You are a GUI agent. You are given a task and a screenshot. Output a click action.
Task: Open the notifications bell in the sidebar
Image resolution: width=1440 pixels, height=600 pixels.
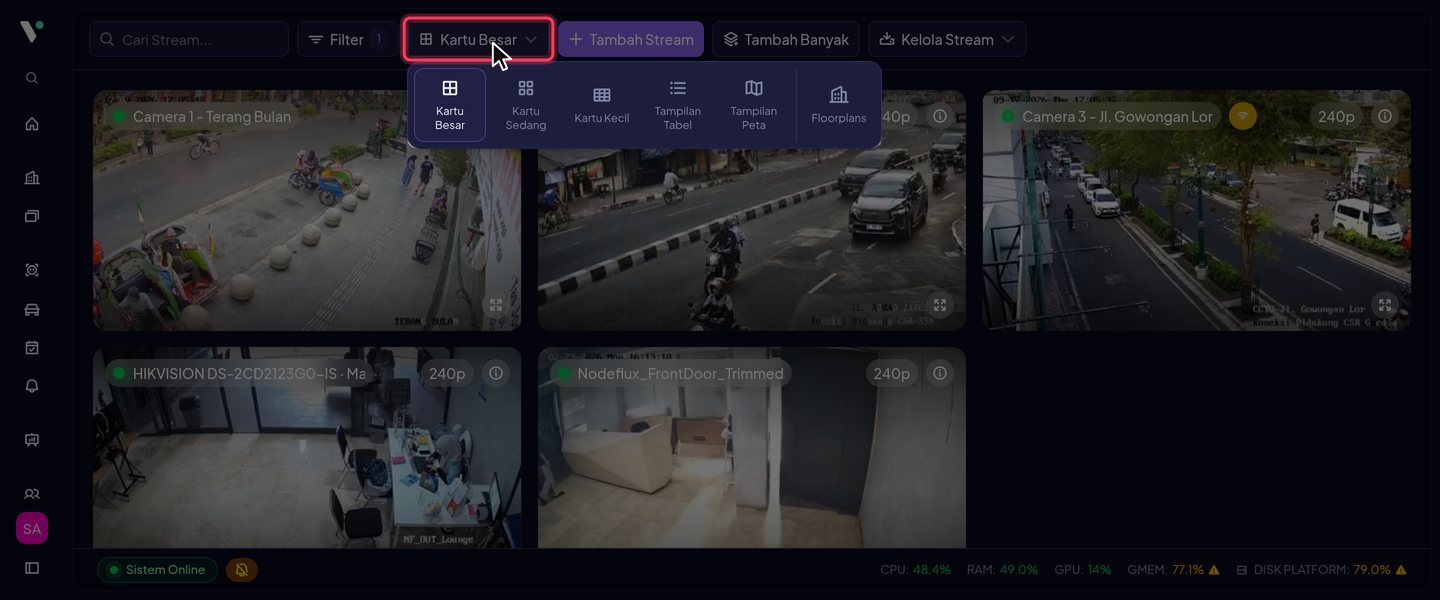(32, 386)
